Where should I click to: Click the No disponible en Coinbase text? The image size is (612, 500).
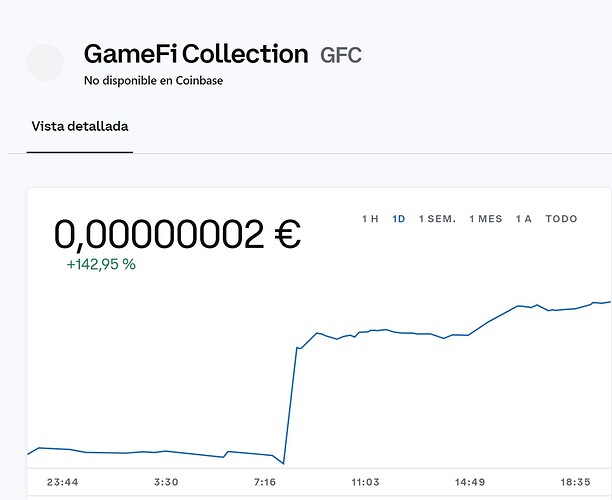(x=153, y=81)
